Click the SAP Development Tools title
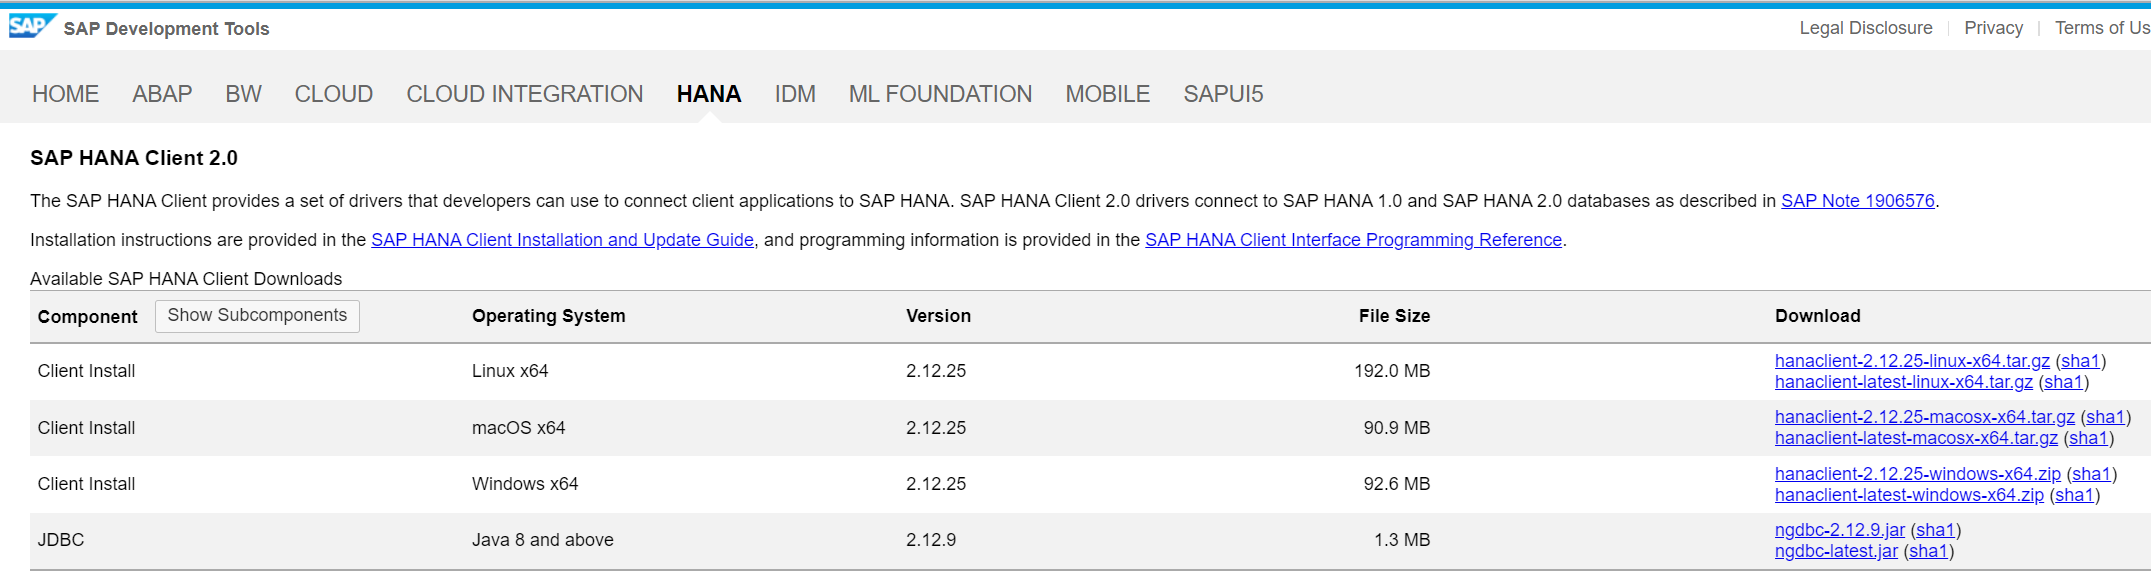 pyautogui.click(x=167, y=29)
